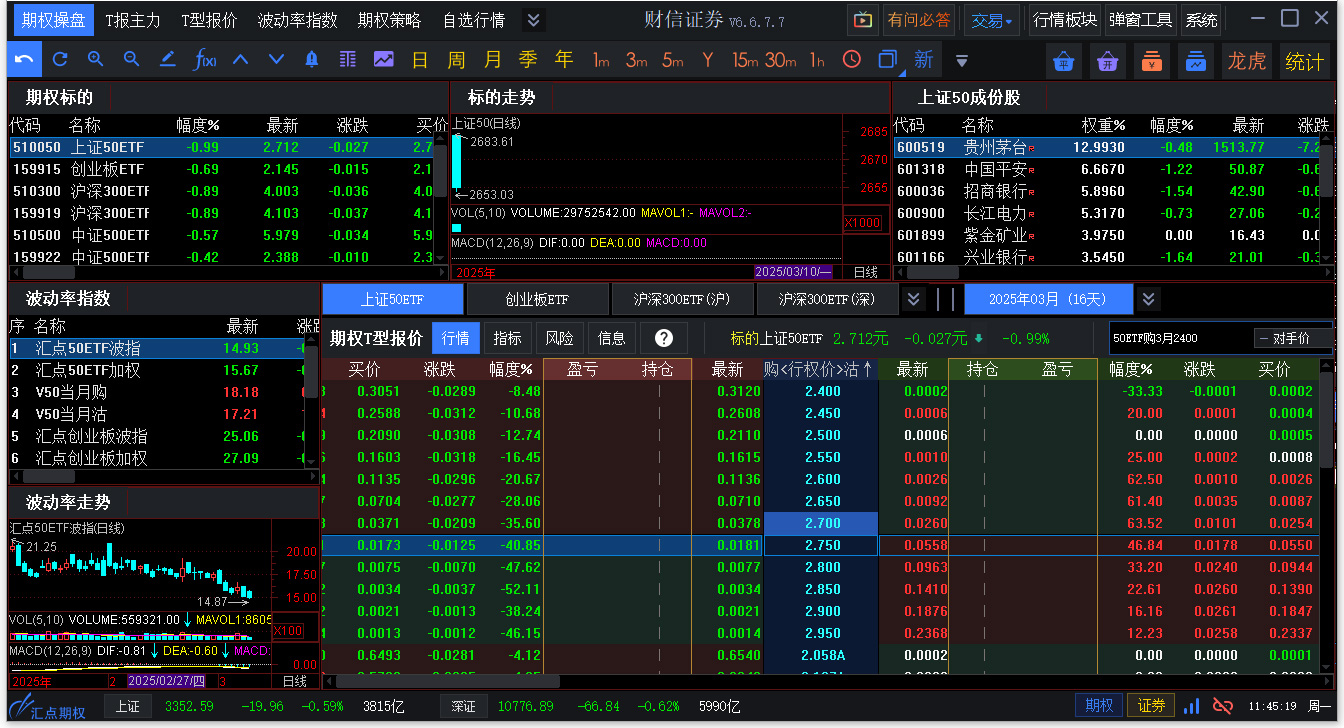Viewport: 1344px width, 728px height.
Task: Click the red broken-link icon in status bar
Action: 1222,705
